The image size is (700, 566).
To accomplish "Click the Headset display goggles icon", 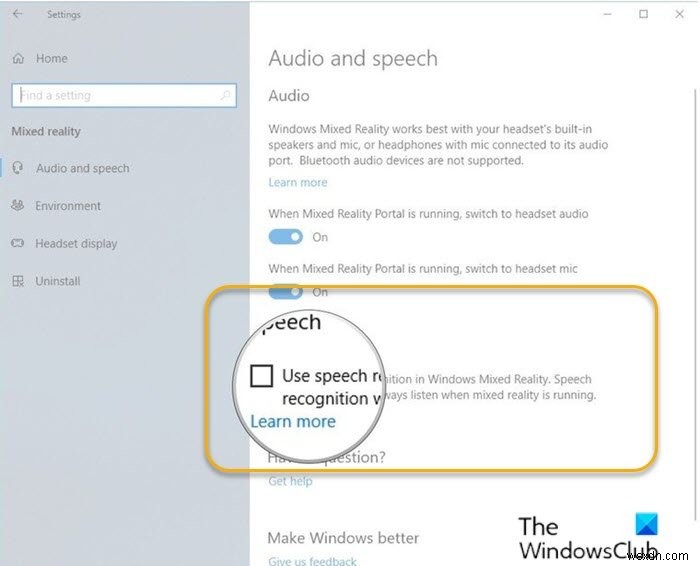I will pos(17,243).
